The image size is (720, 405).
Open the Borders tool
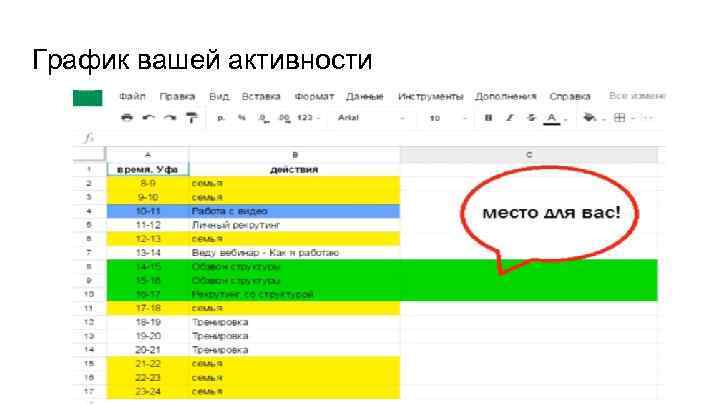click(x=619, y=118)
